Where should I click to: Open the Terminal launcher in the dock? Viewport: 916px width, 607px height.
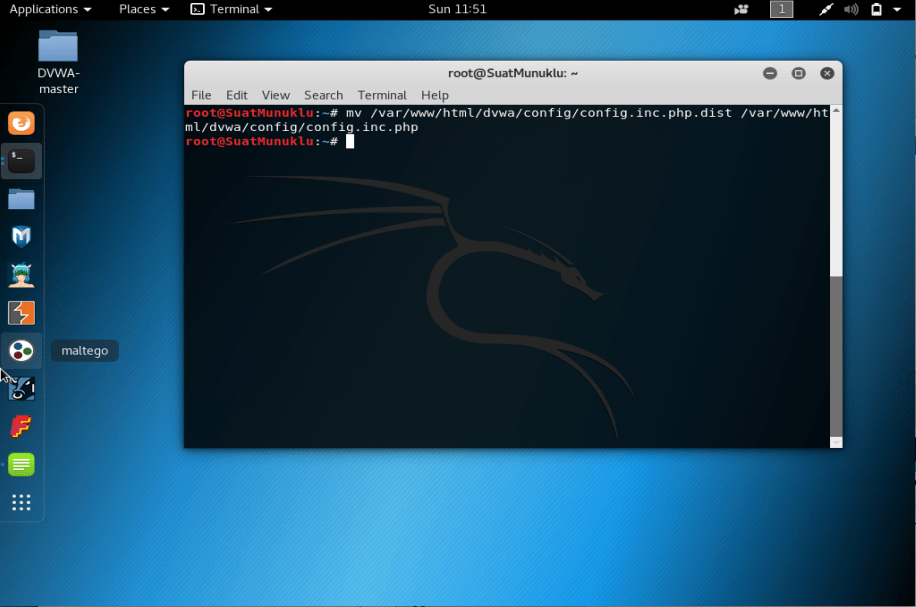pyautogui.click(x=21, y=161)
